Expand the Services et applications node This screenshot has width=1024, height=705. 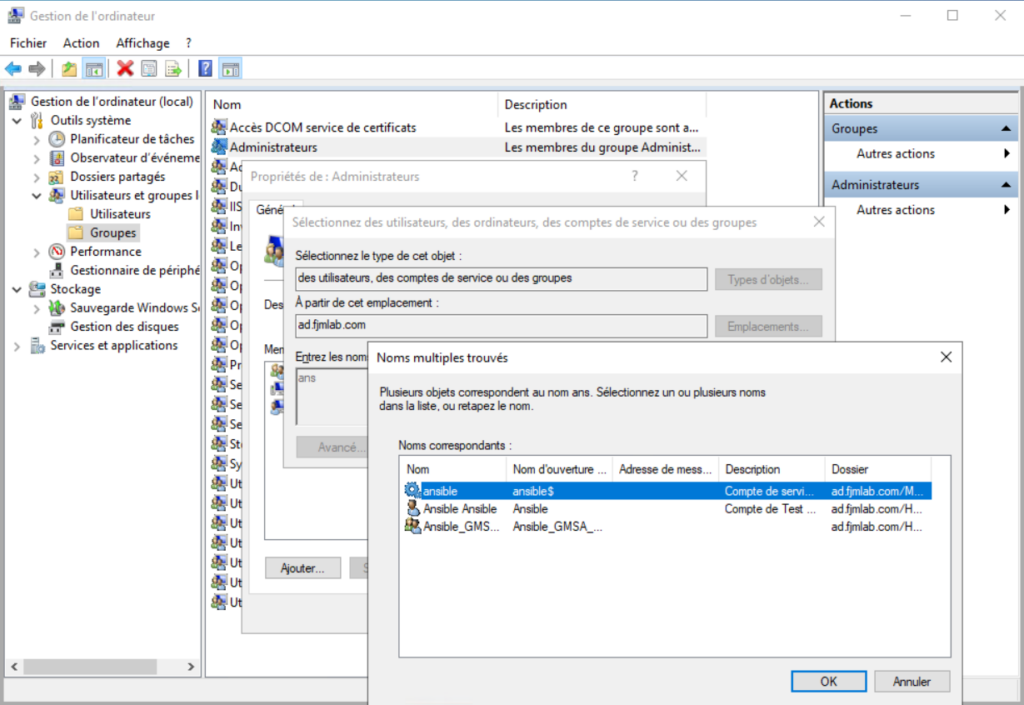(x=17, y=346)
